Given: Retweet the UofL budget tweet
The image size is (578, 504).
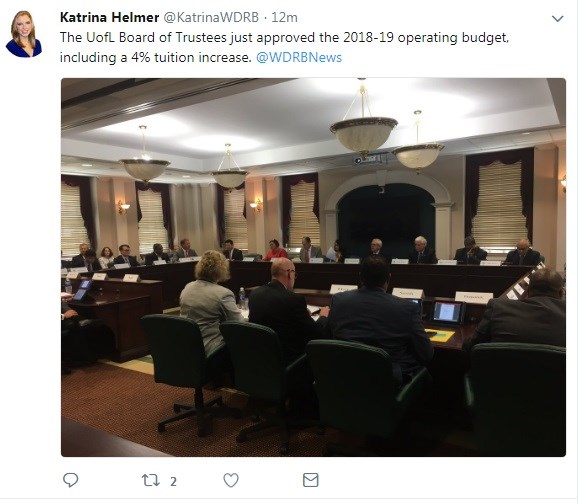Looking at the screenshot, I should point(151,480).
